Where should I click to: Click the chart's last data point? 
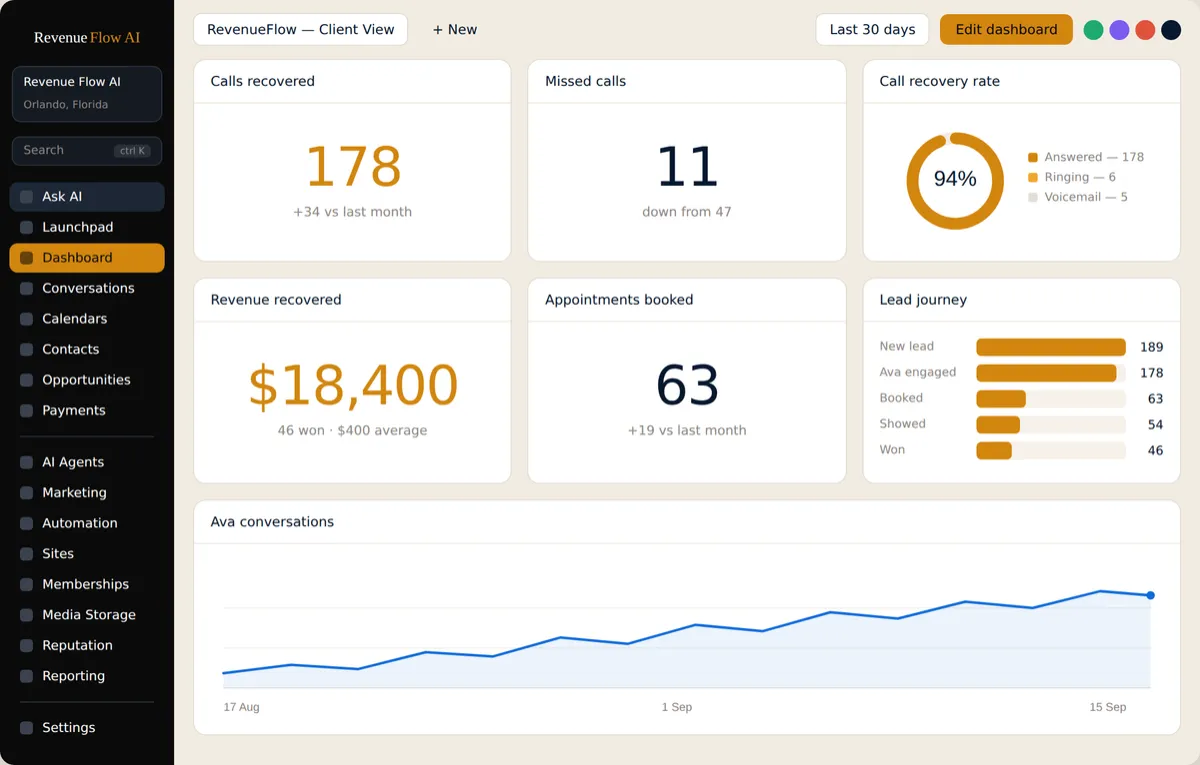pos(1150,595)
